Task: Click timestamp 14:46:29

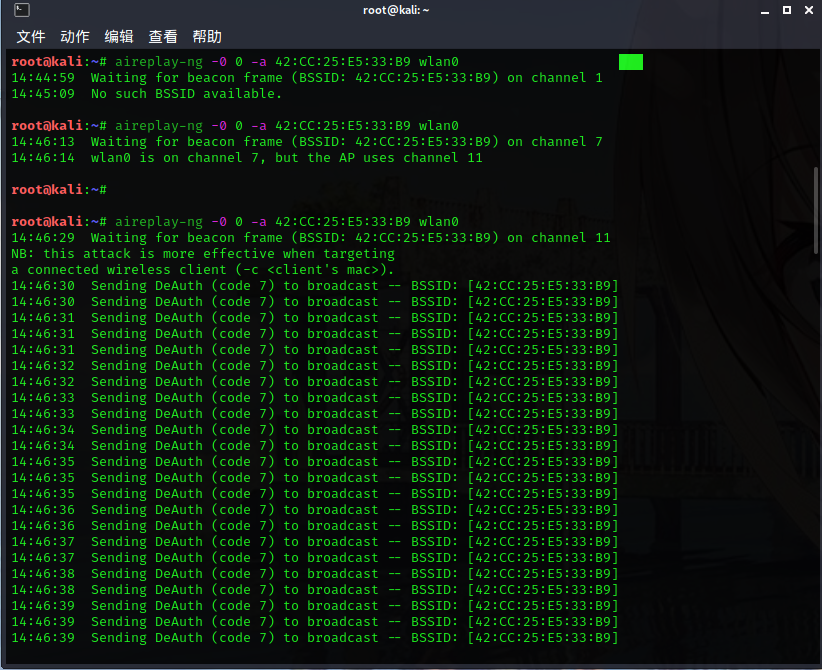Action: point(43,237)
